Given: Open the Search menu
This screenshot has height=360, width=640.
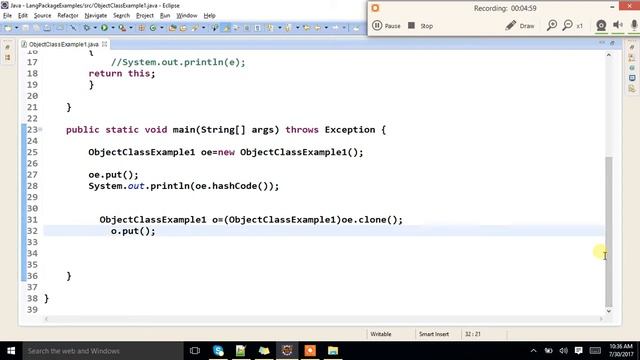Looking at the screenshot, I should tap(121, 16).
